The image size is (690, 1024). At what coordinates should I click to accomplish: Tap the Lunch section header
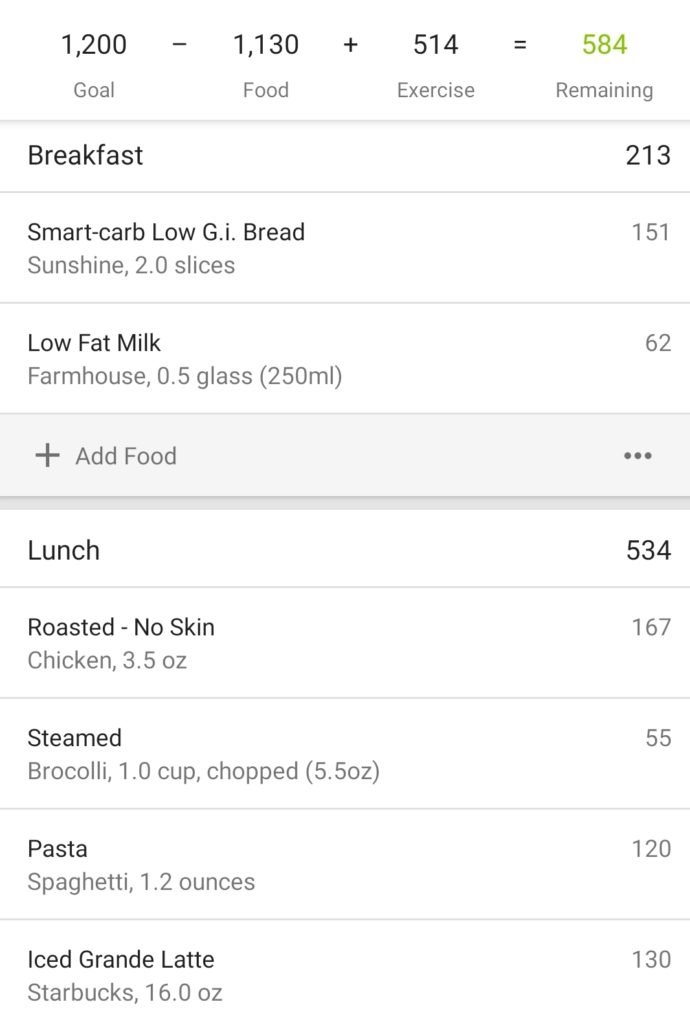(x=64, y=550)
